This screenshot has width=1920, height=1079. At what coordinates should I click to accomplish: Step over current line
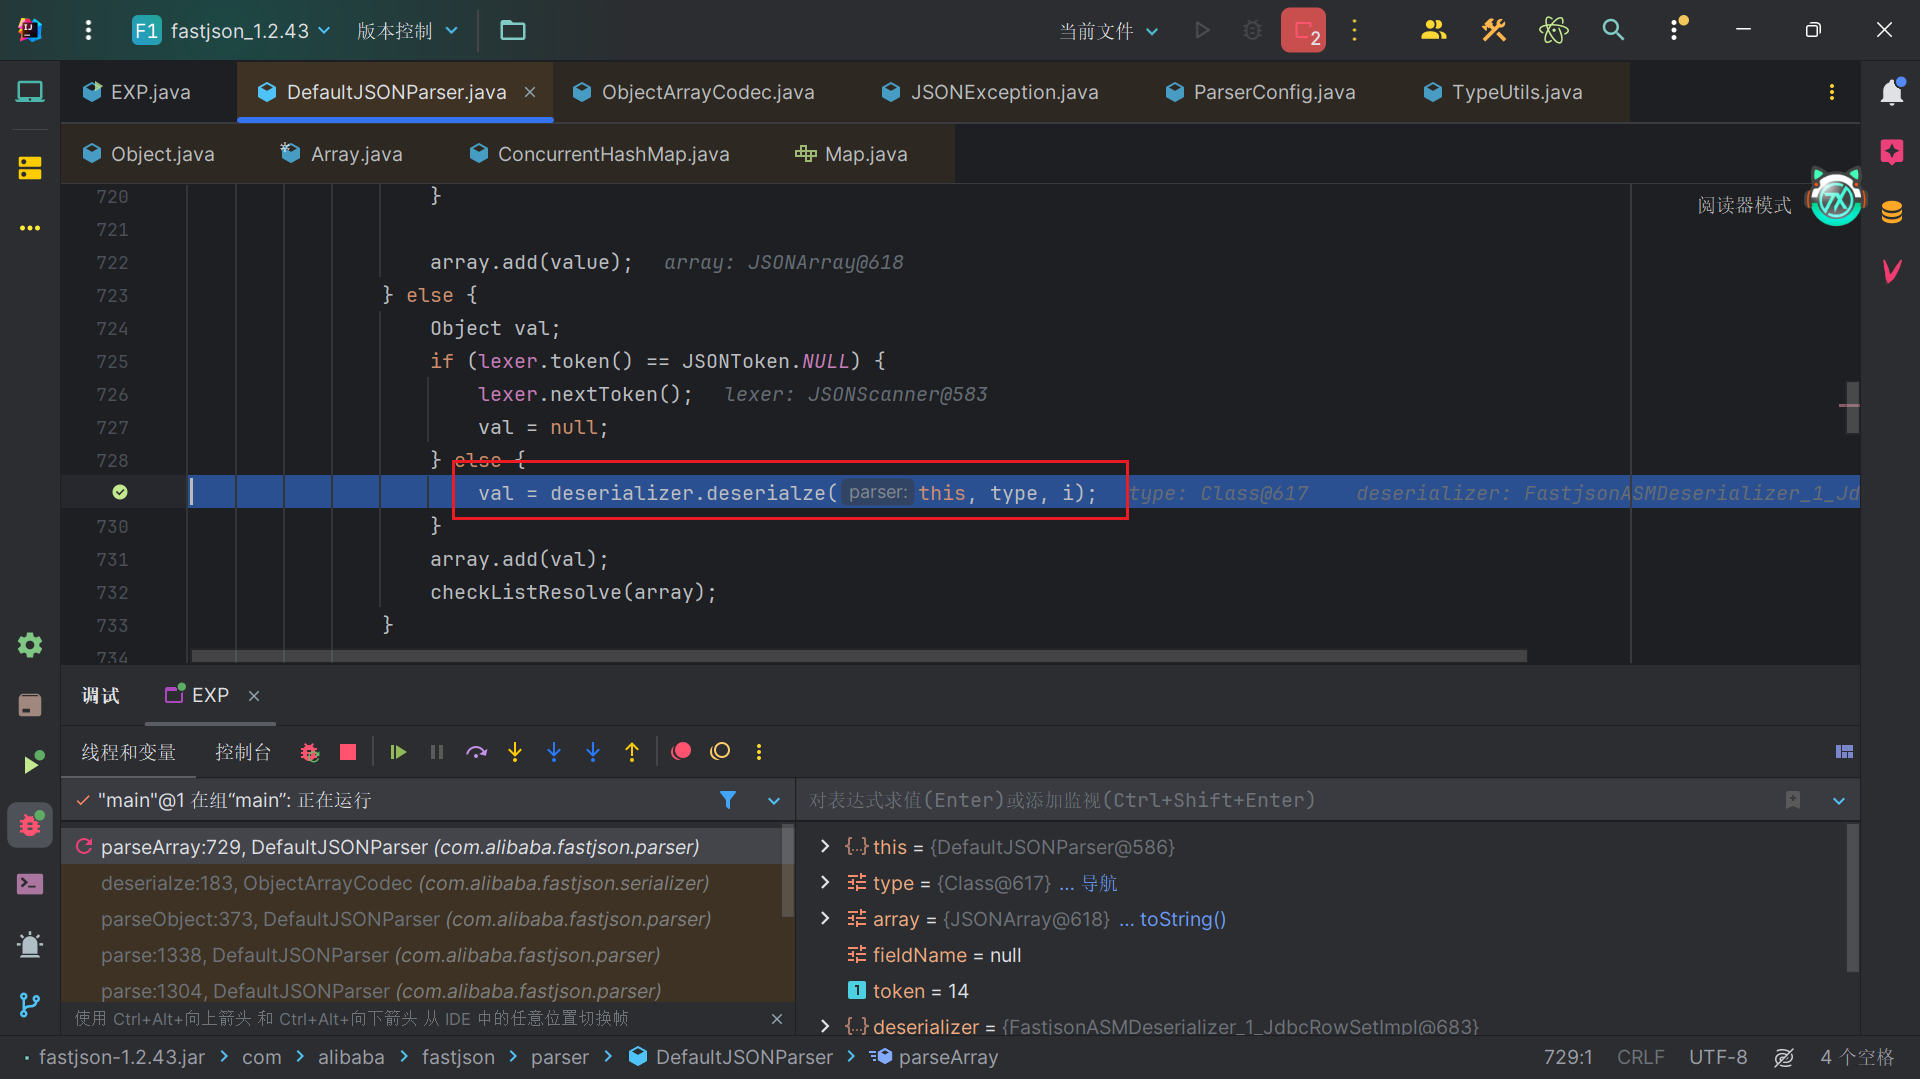(477, 752)
